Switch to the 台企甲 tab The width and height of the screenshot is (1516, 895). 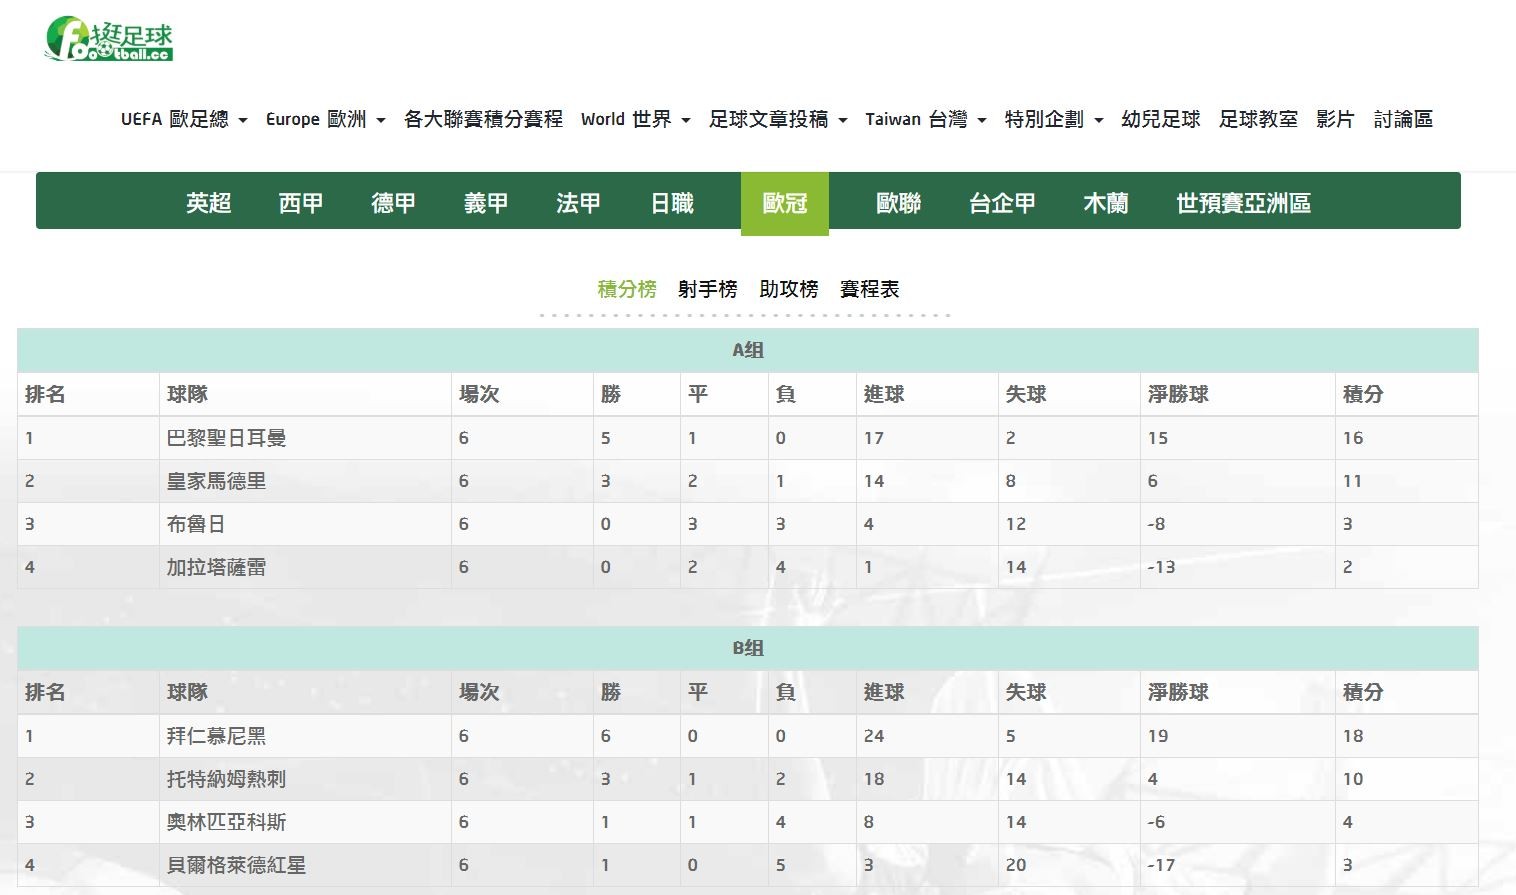point(1002,203)
